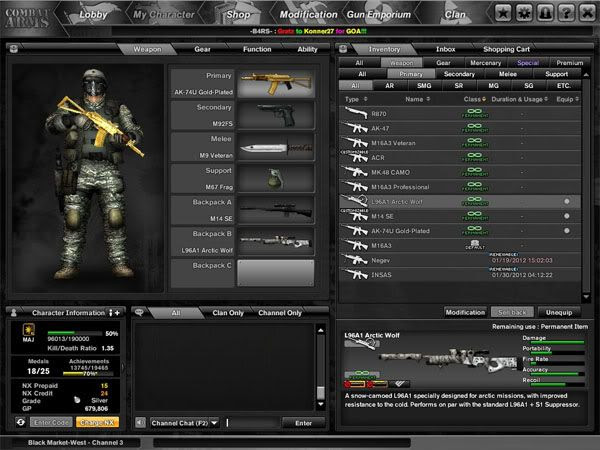600x450 pixels.
Task: Click the INSAS rifle icon in inventory
Action: [355, 274]
